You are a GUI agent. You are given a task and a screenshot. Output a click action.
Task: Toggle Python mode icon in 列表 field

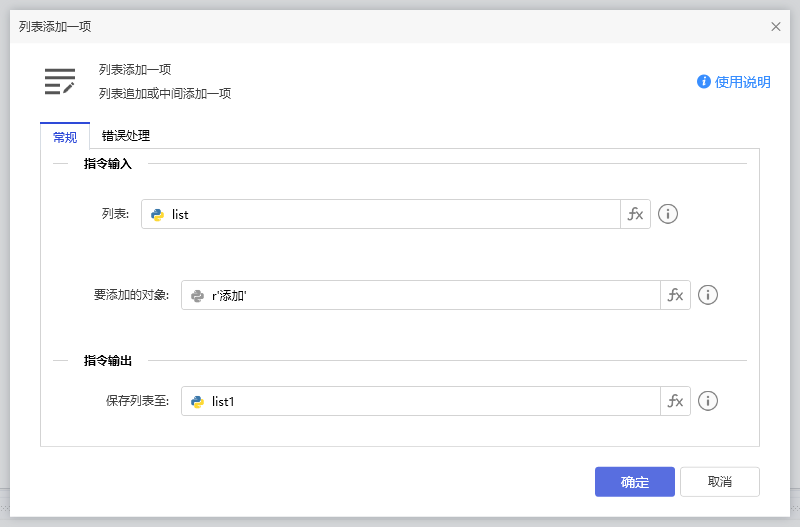coord(157,214)
